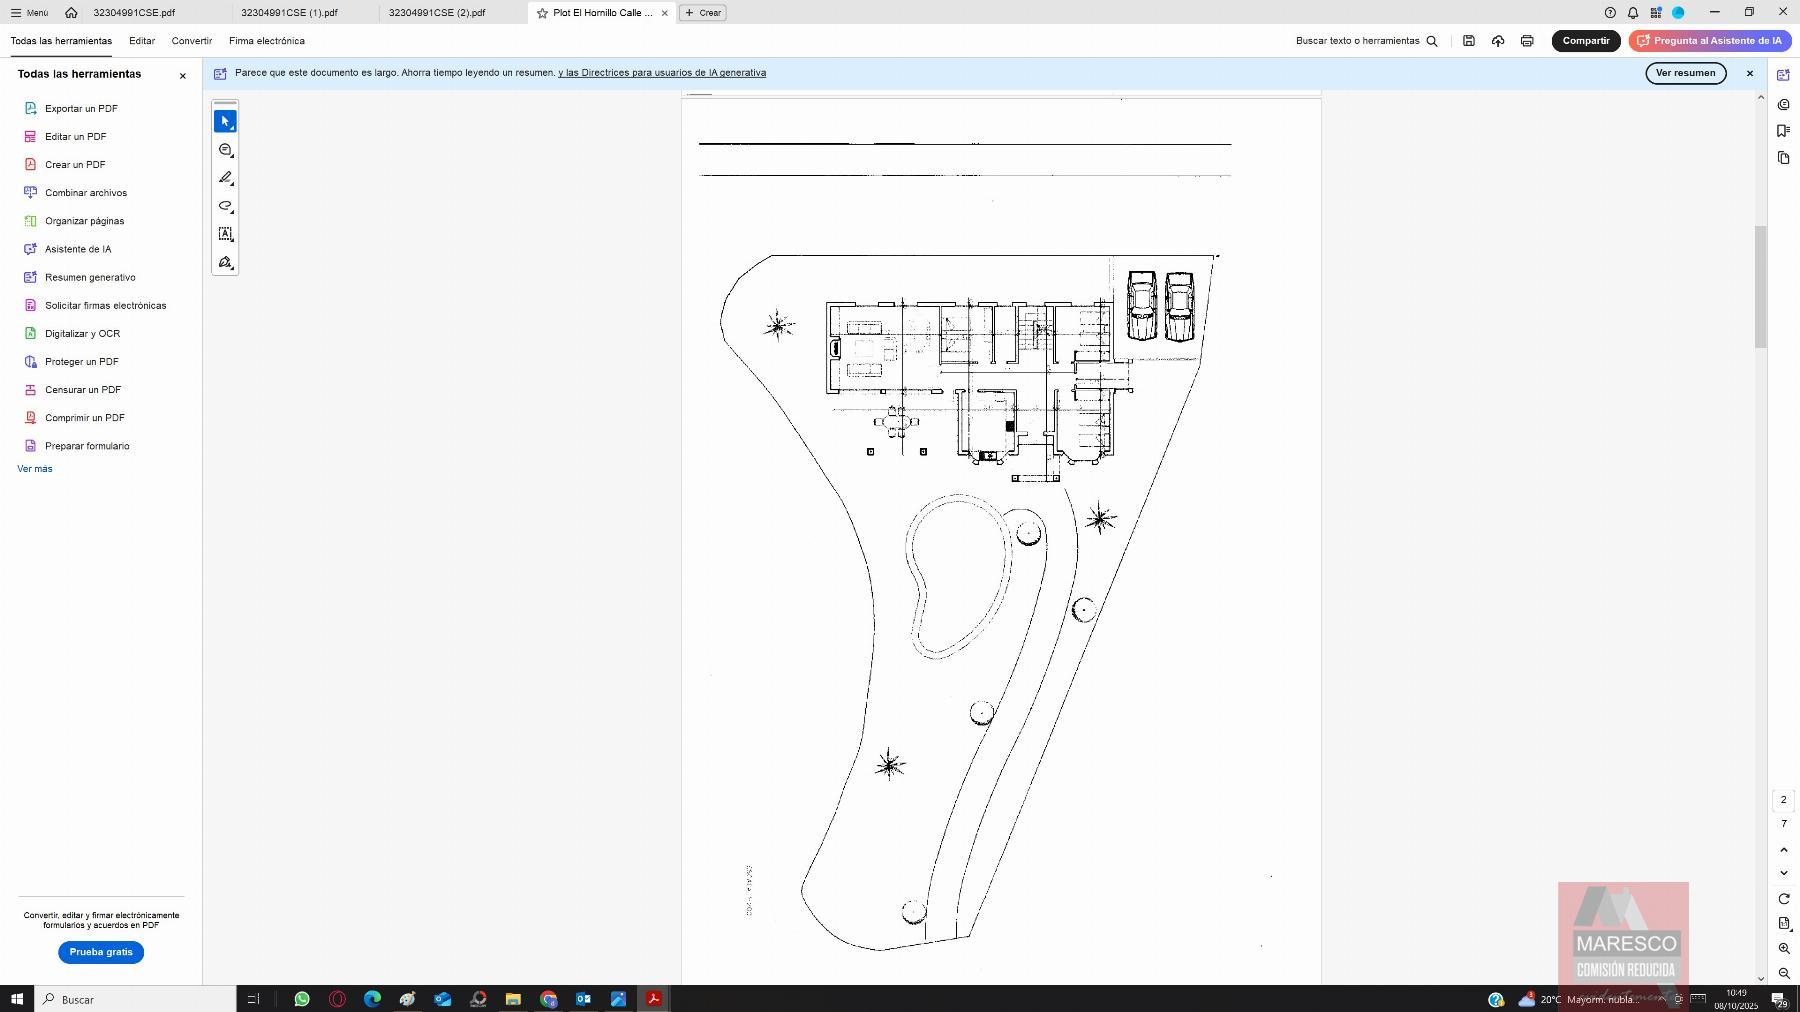Click the text box selection tool
Viewport: 1800px width, 1012px height.
225,234
